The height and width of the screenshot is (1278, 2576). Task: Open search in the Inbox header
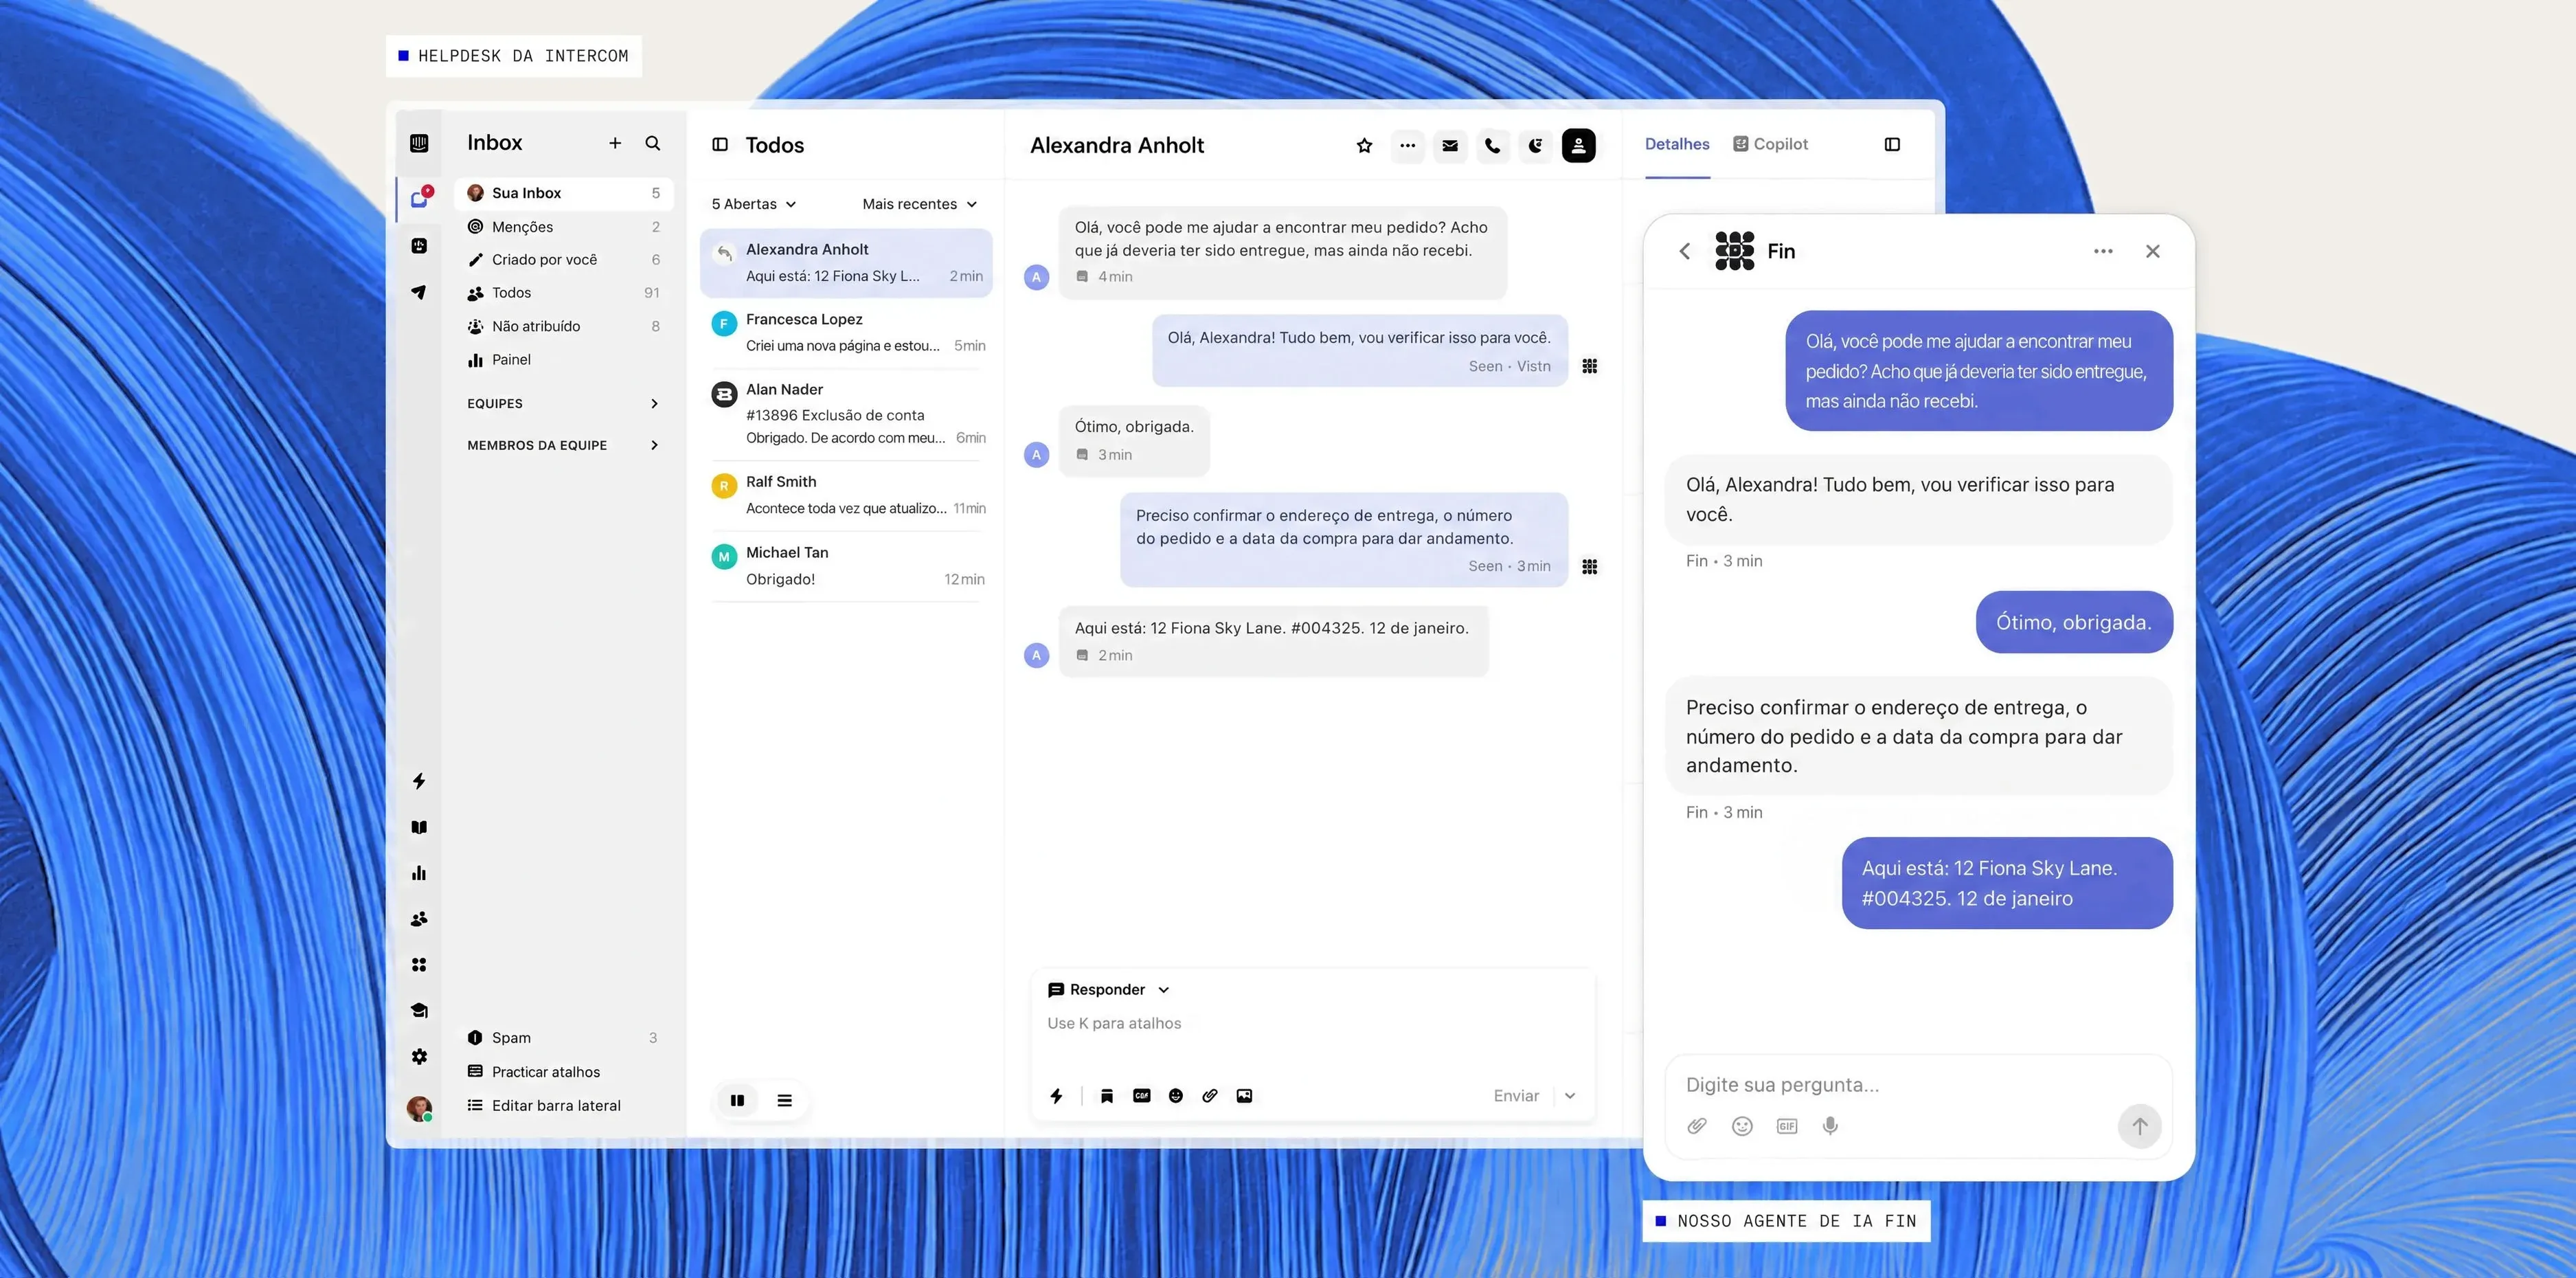(x=653, y=143)
